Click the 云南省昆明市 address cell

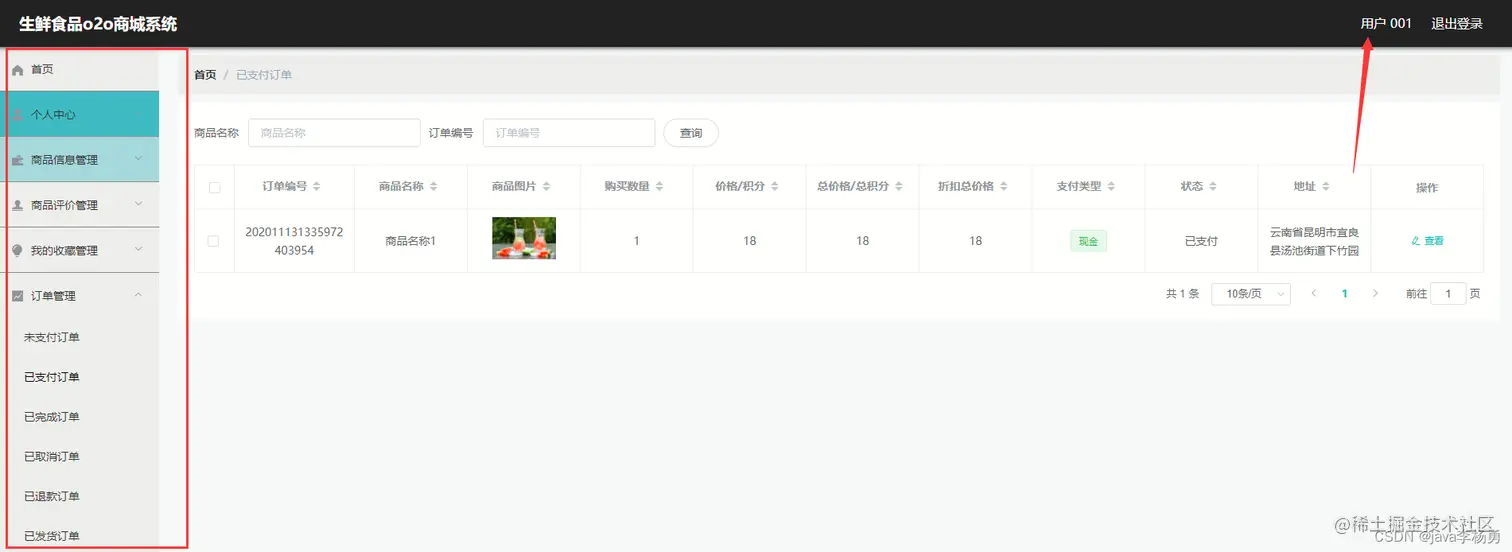(x=1314, y=241)
